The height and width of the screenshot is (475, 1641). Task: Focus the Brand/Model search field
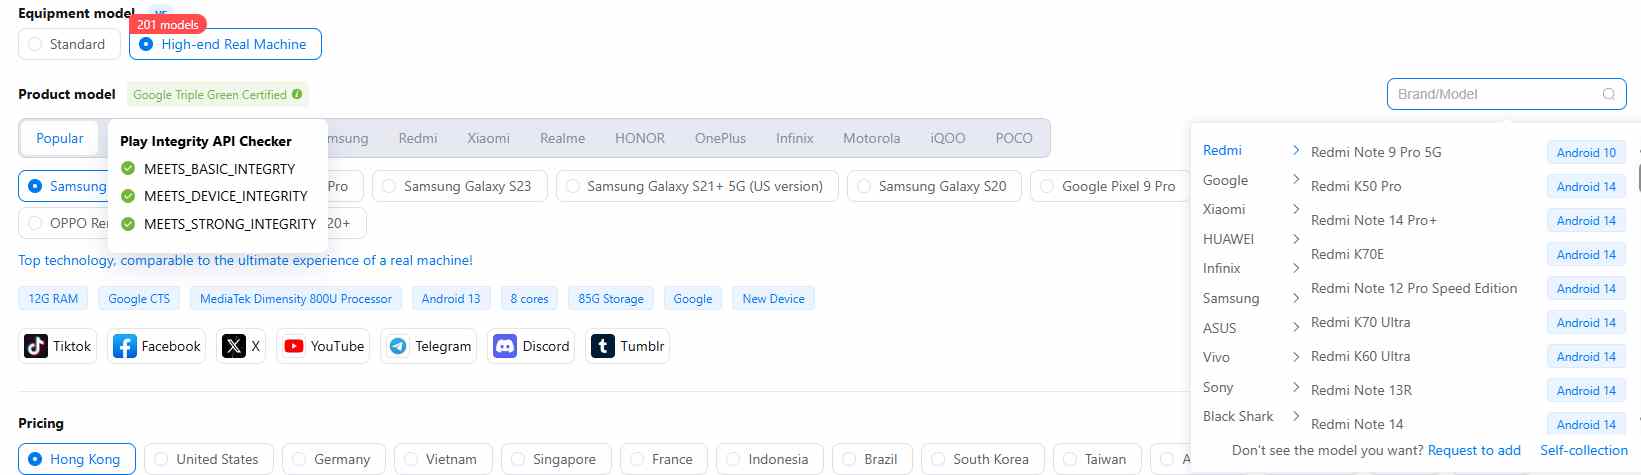pyautogui.click(x=1494, y=94)
